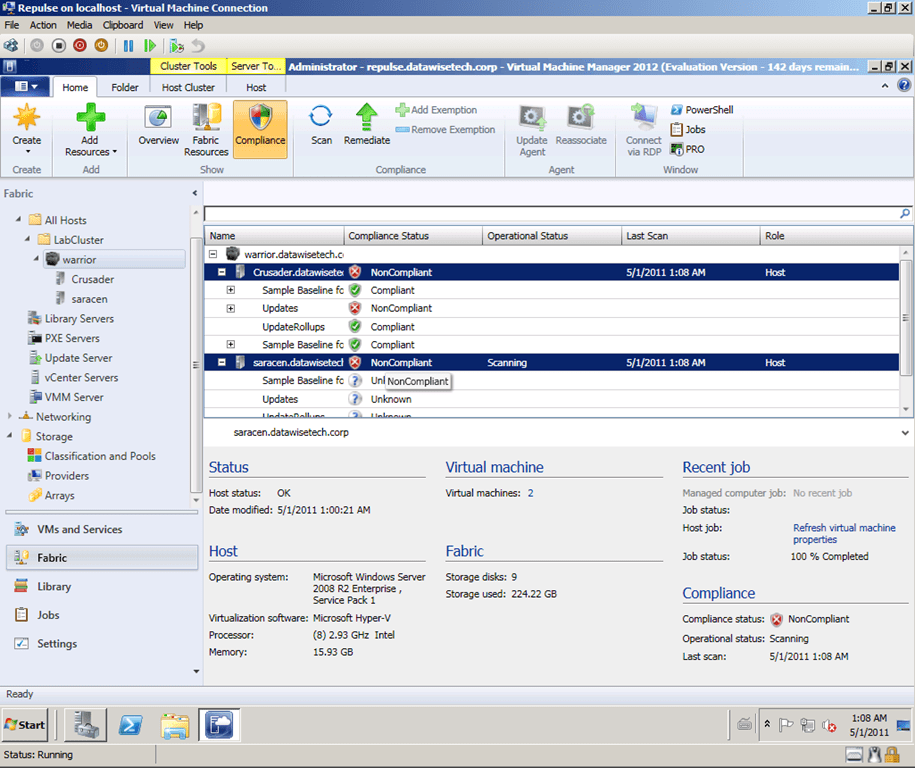The image size is (915, 768).
Task: Resume the virtual machine with the green play button
Action: tap(150, 46)
